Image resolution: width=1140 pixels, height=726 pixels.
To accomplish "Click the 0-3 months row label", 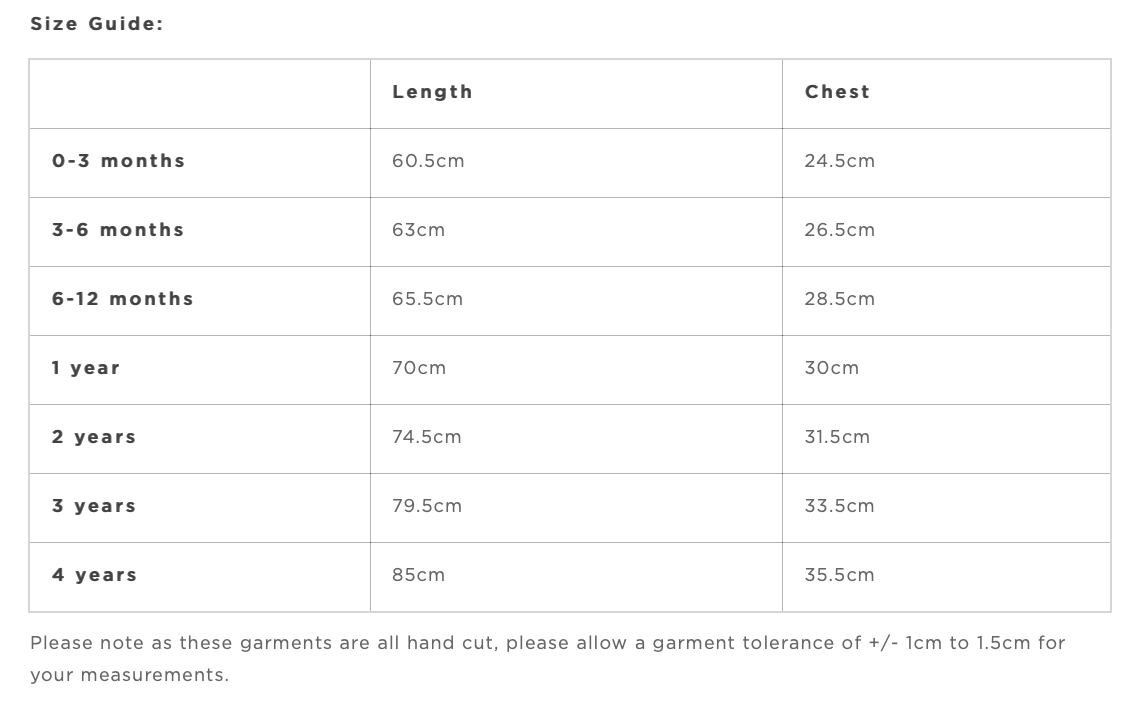I will 118,161.
